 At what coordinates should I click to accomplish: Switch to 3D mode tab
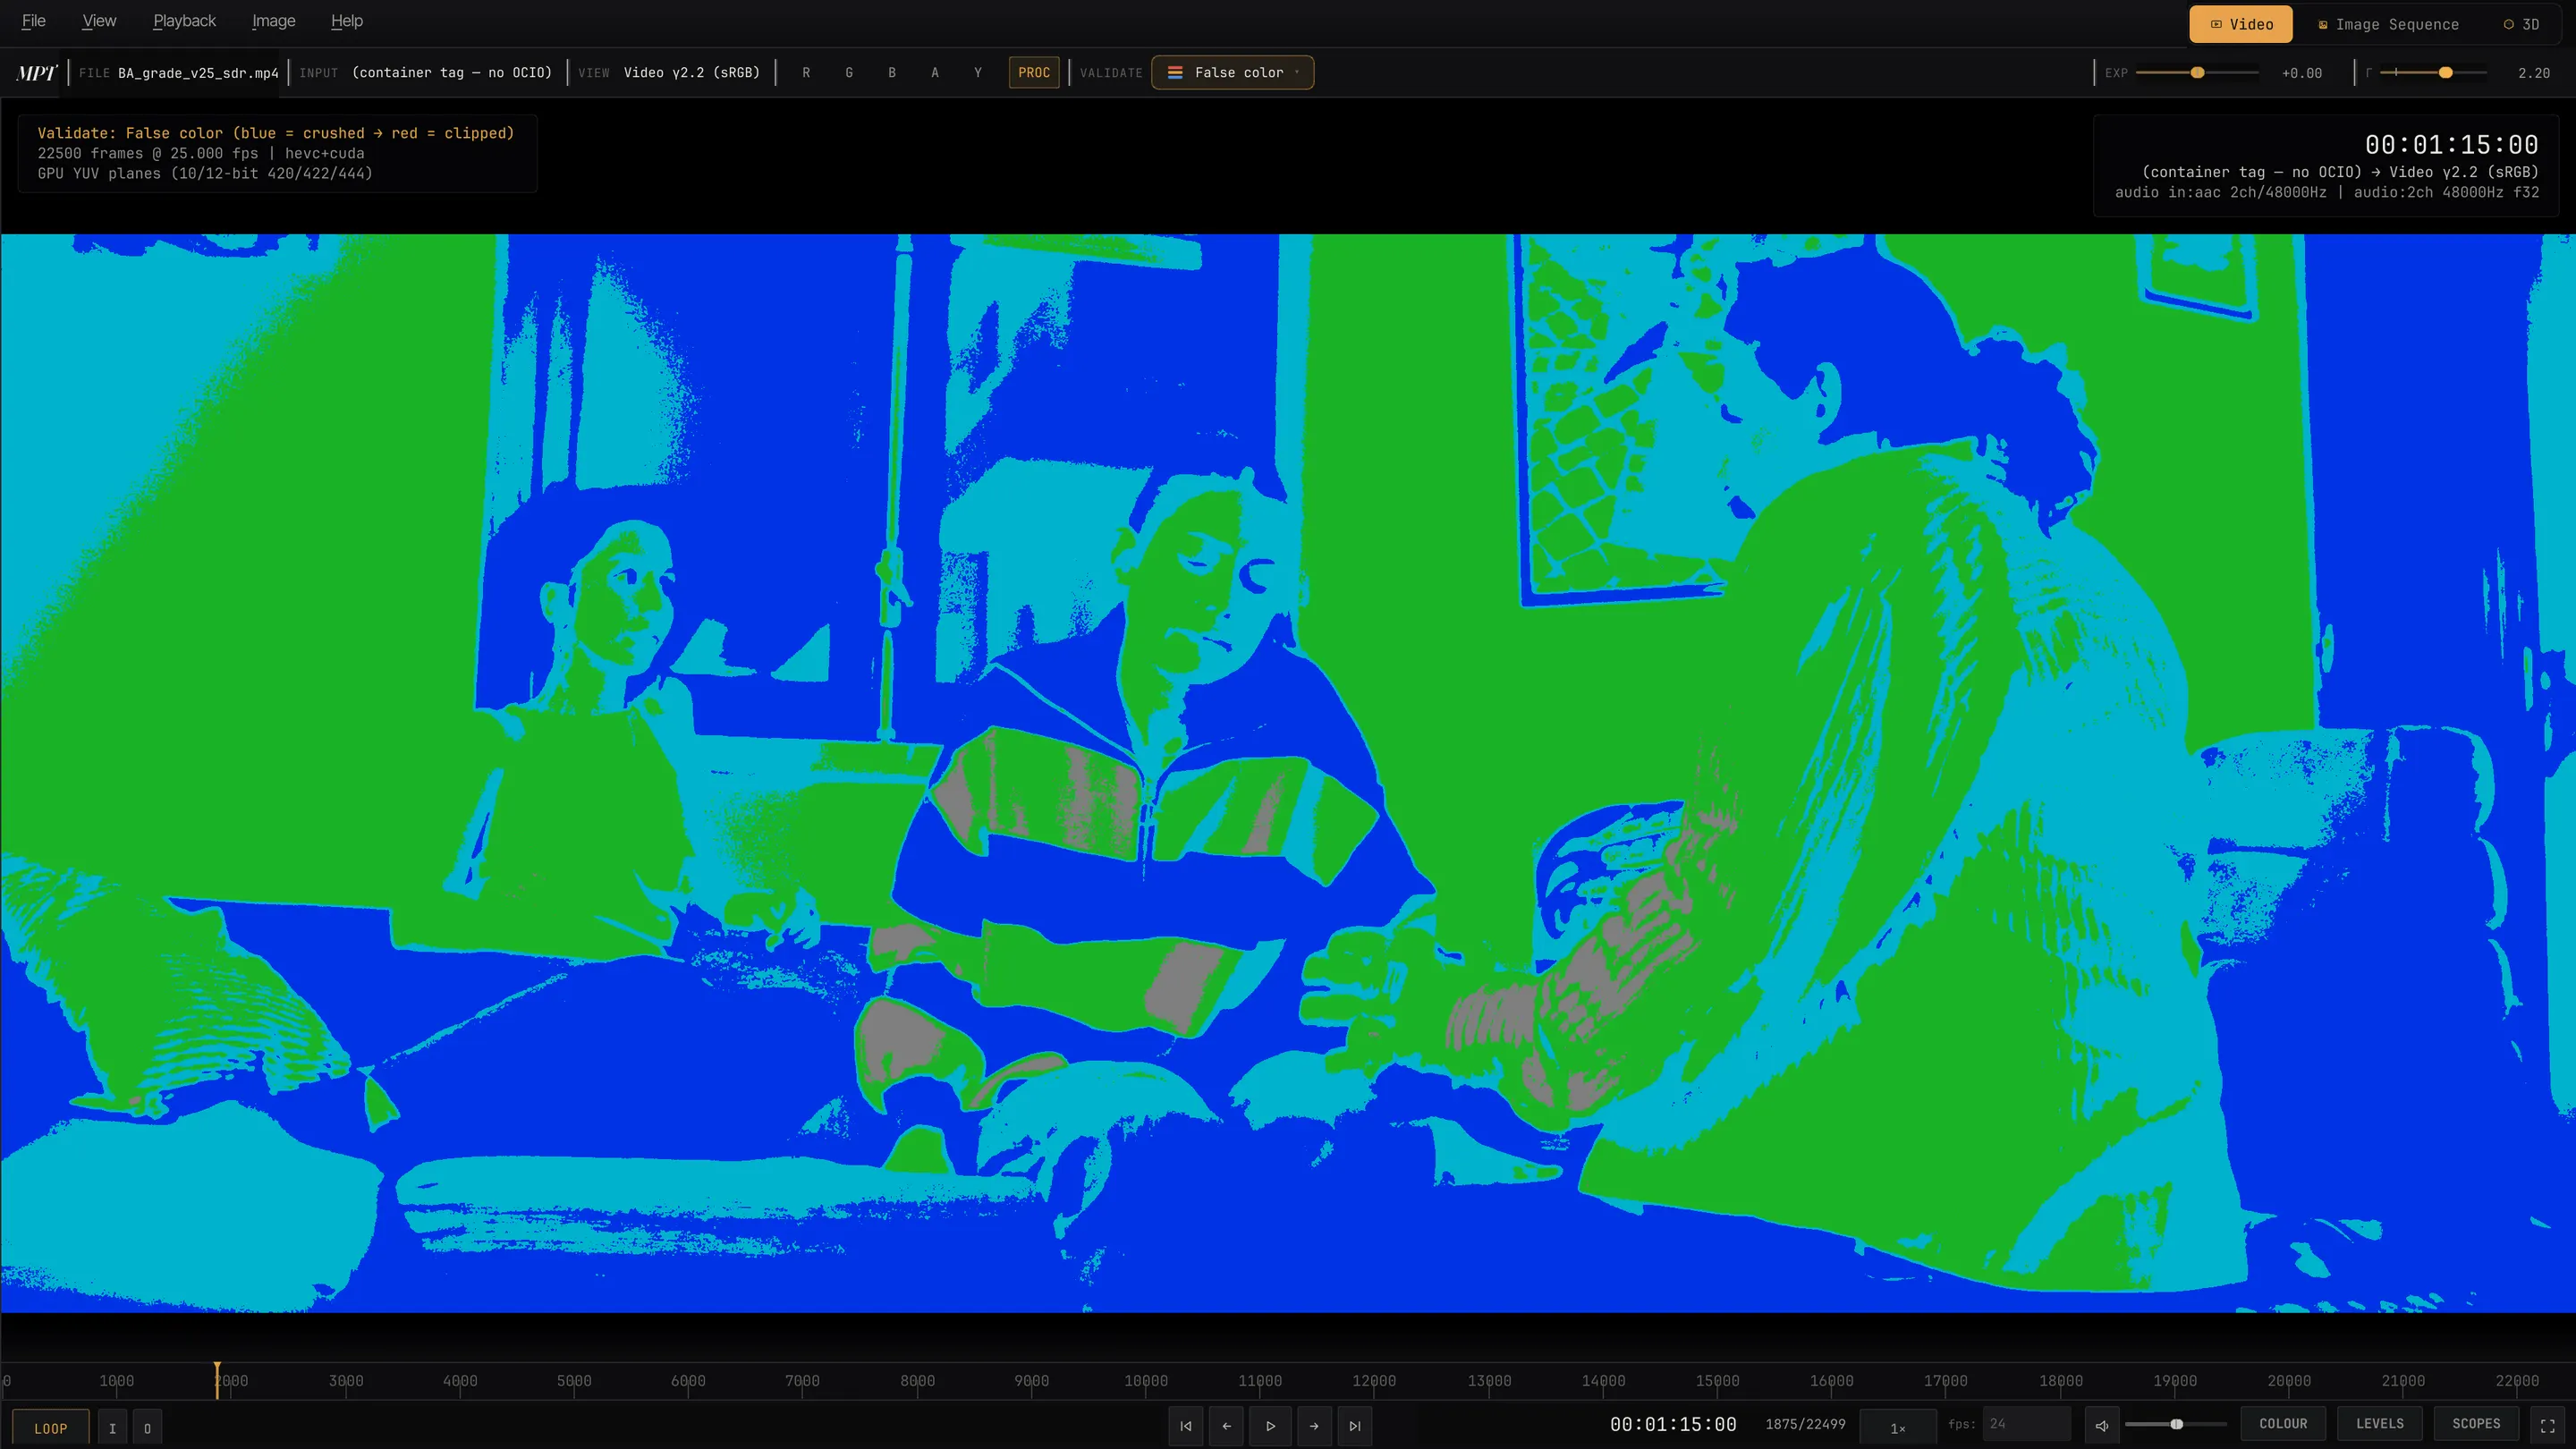pyautogui.click(x=2521, y=24)
